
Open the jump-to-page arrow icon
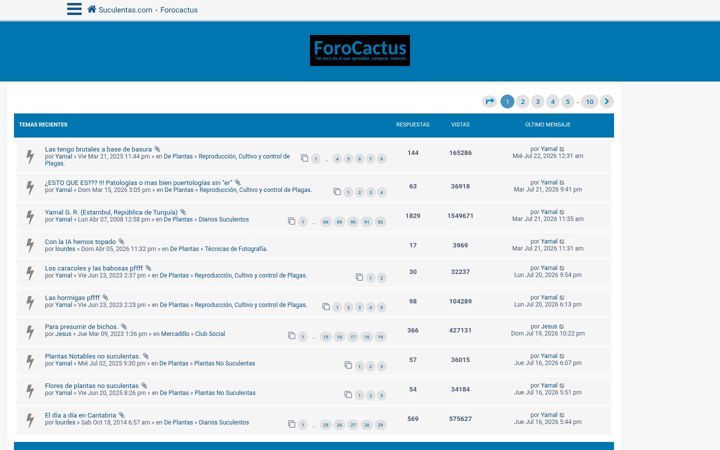pyautogui.click(x=489, y=101)
